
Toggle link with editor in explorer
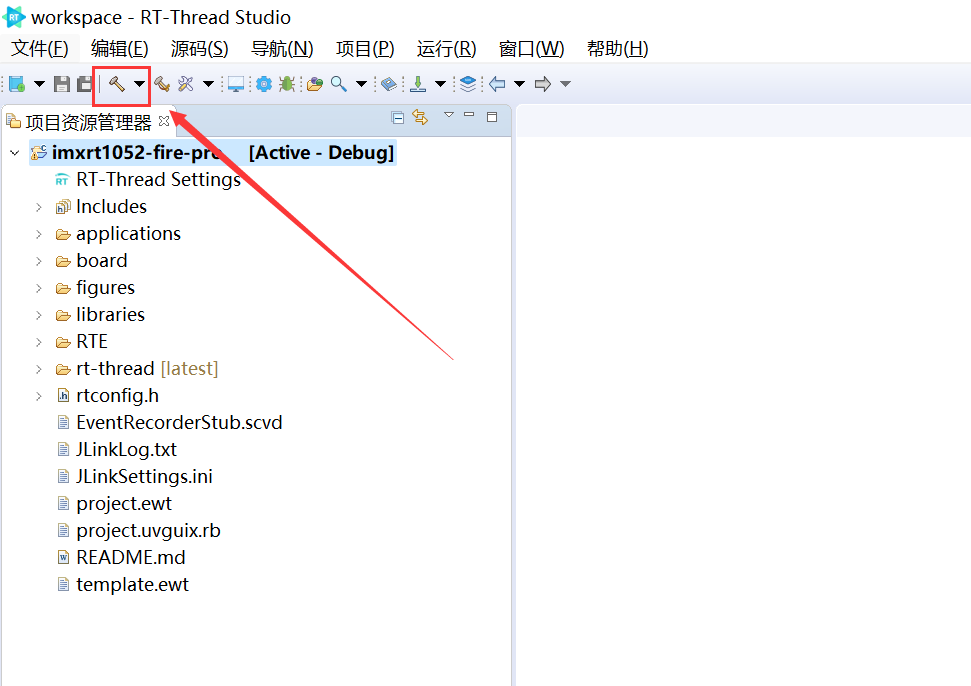(420, 118)
